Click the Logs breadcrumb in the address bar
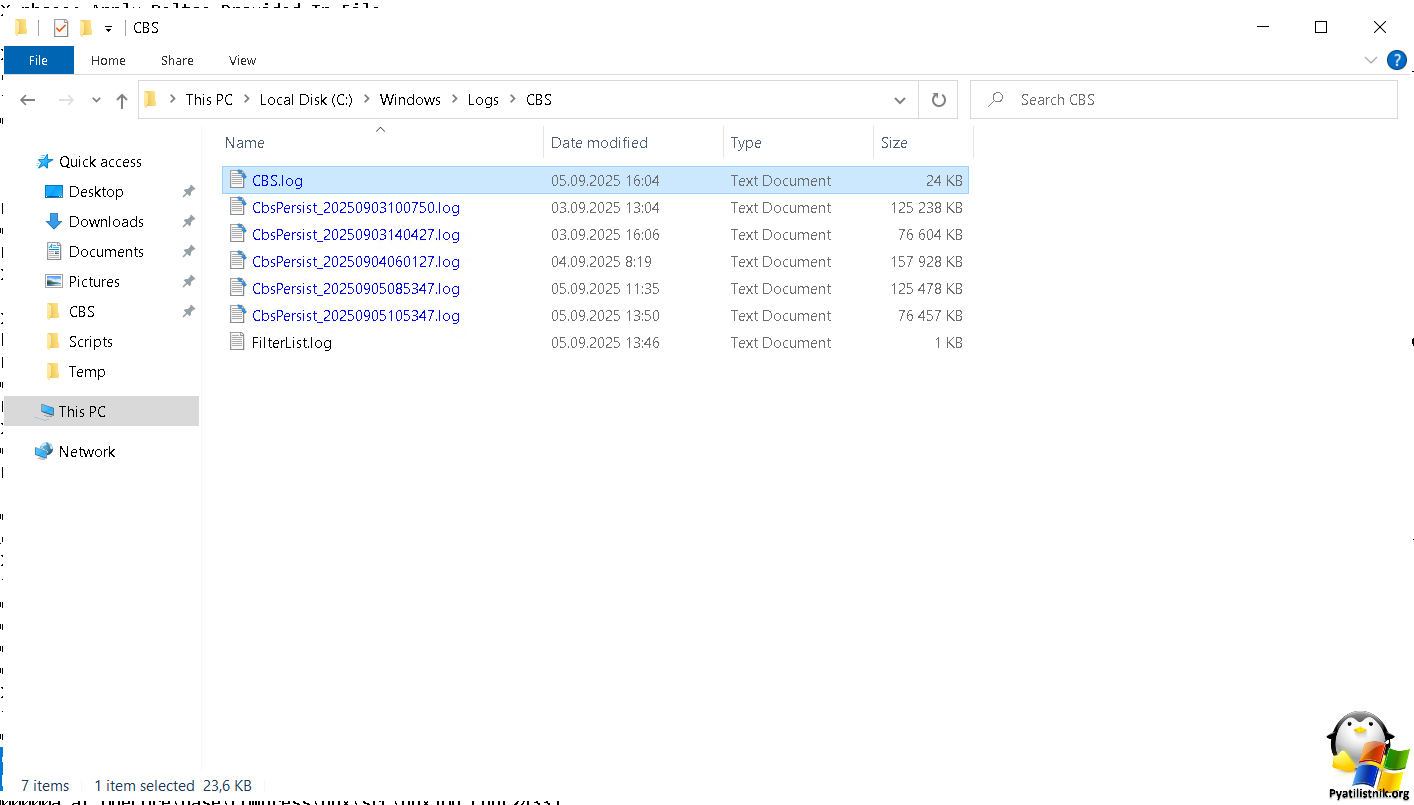 [483, 100]
